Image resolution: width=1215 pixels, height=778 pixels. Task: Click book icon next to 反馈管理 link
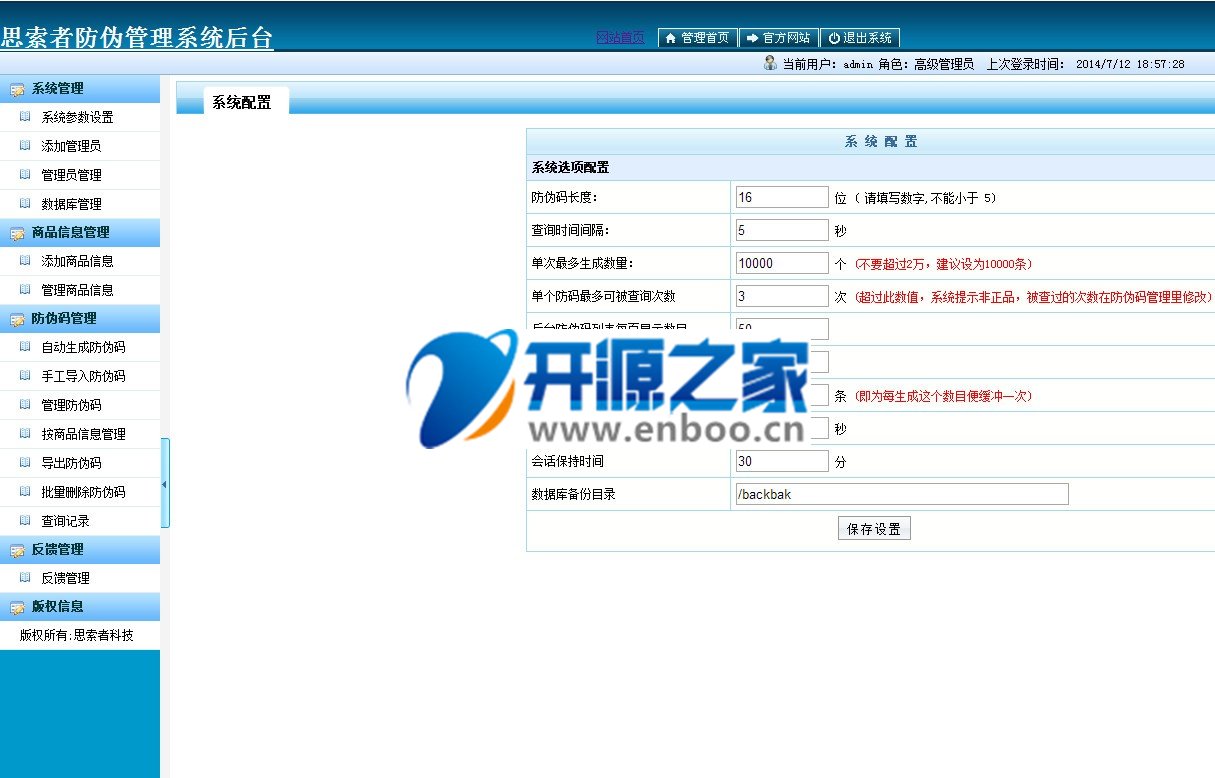point(25,577)
